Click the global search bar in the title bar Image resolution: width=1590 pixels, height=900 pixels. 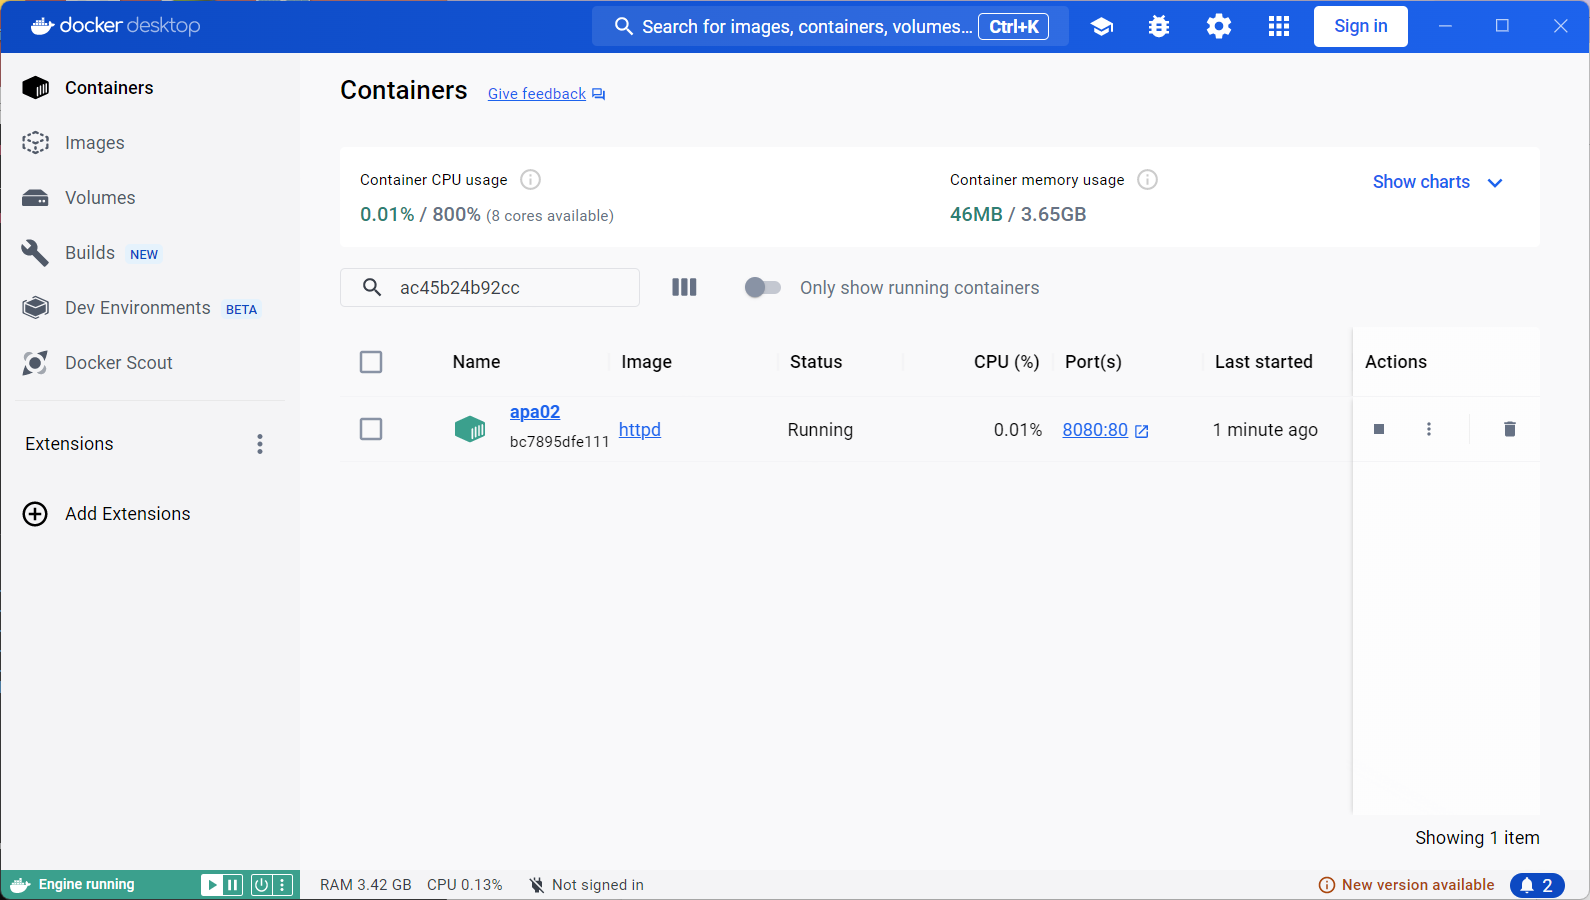tap(830, 27)
